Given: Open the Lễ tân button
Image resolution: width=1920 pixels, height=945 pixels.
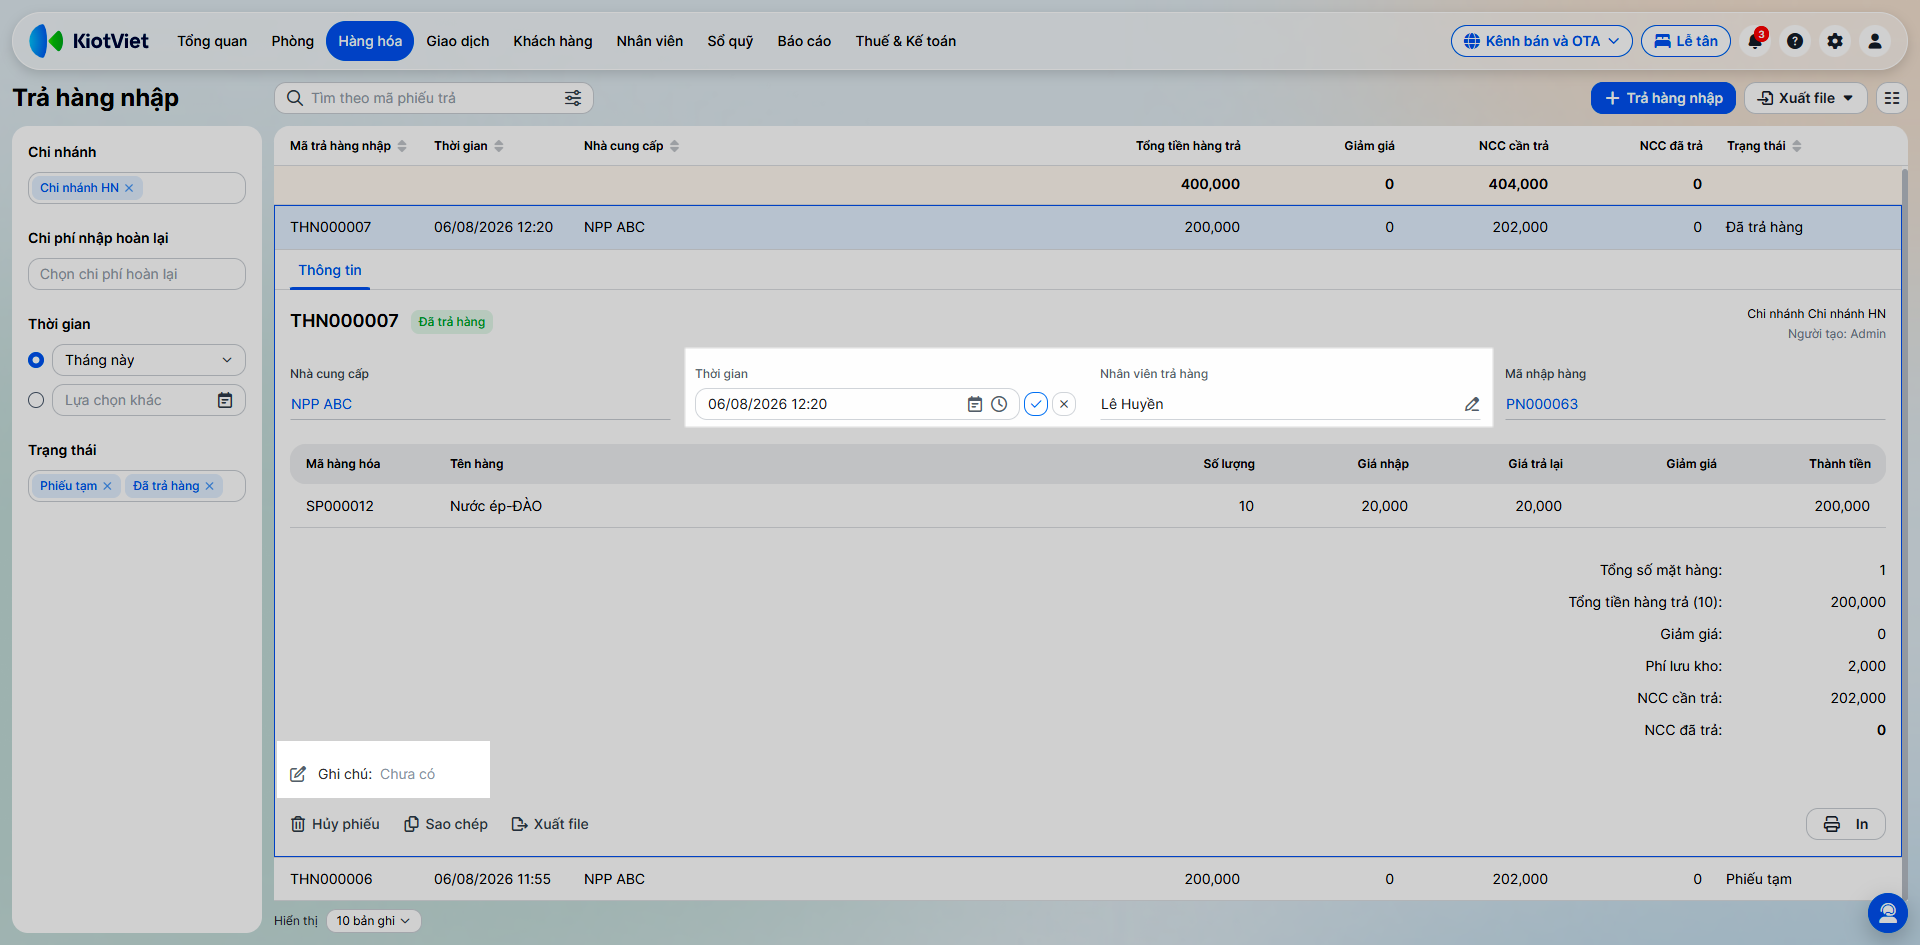Looking at the screenshot, I should pos(1686,41).
